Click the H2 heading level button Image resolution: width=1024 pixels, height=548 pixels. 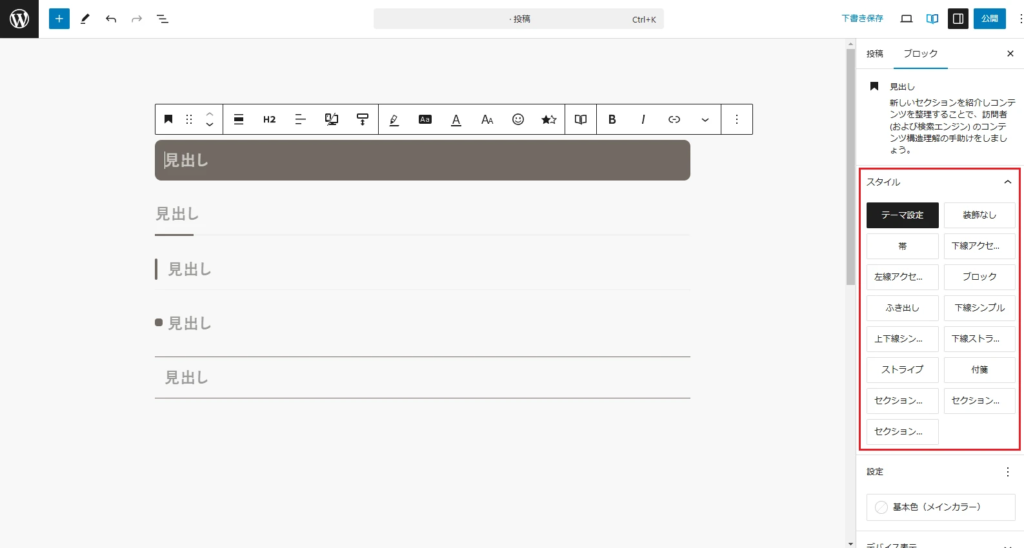(x=269, y=119)
